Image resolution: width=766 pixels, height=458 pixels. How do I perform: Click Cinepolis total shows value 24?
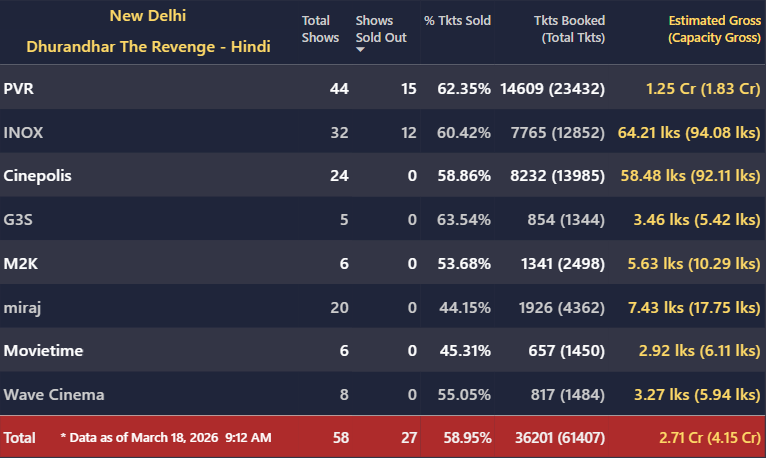pos(339,176)
